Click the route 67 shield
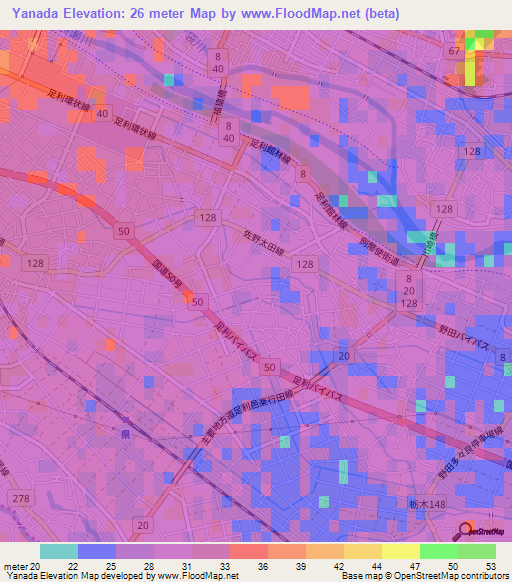Viewport: 512px width, 582px height. [454, 50]
